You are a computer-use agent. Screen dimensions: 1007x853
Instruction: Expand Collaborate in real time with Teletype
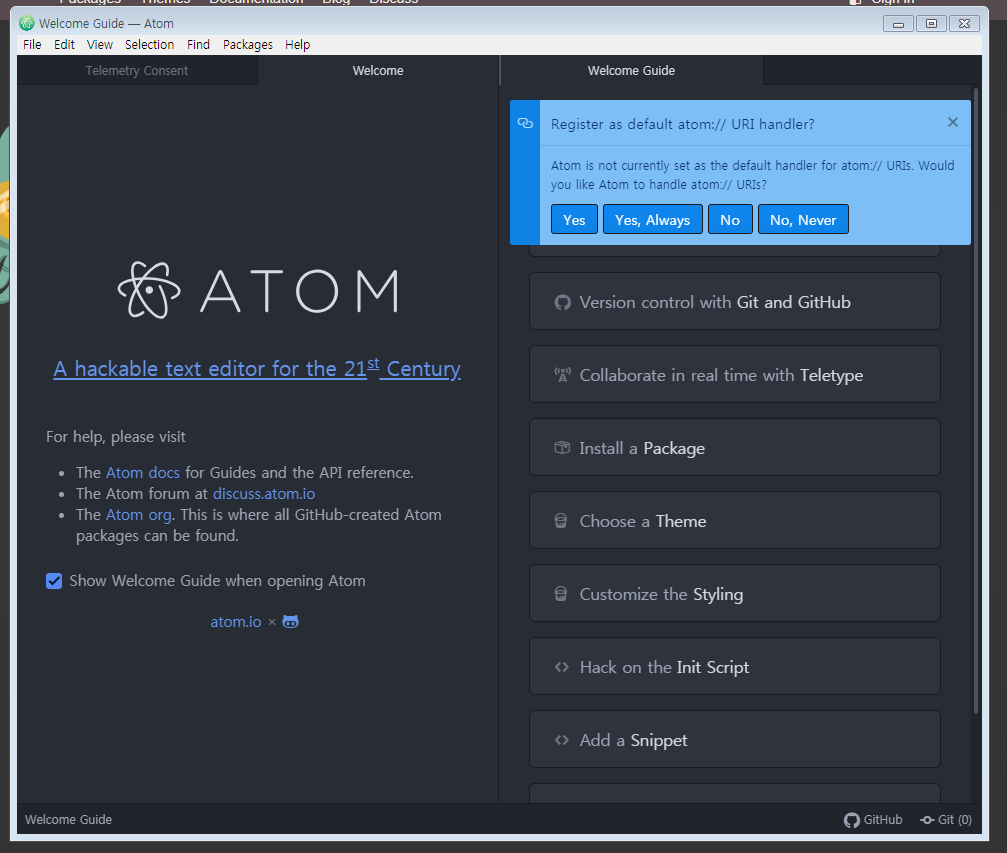coord(735,374)
